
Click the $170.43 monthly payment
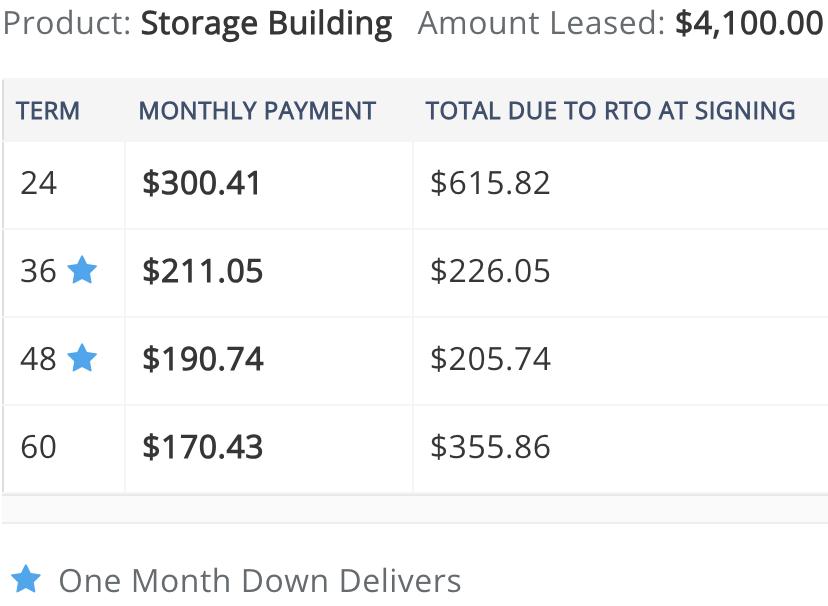[x=202, y=447]
